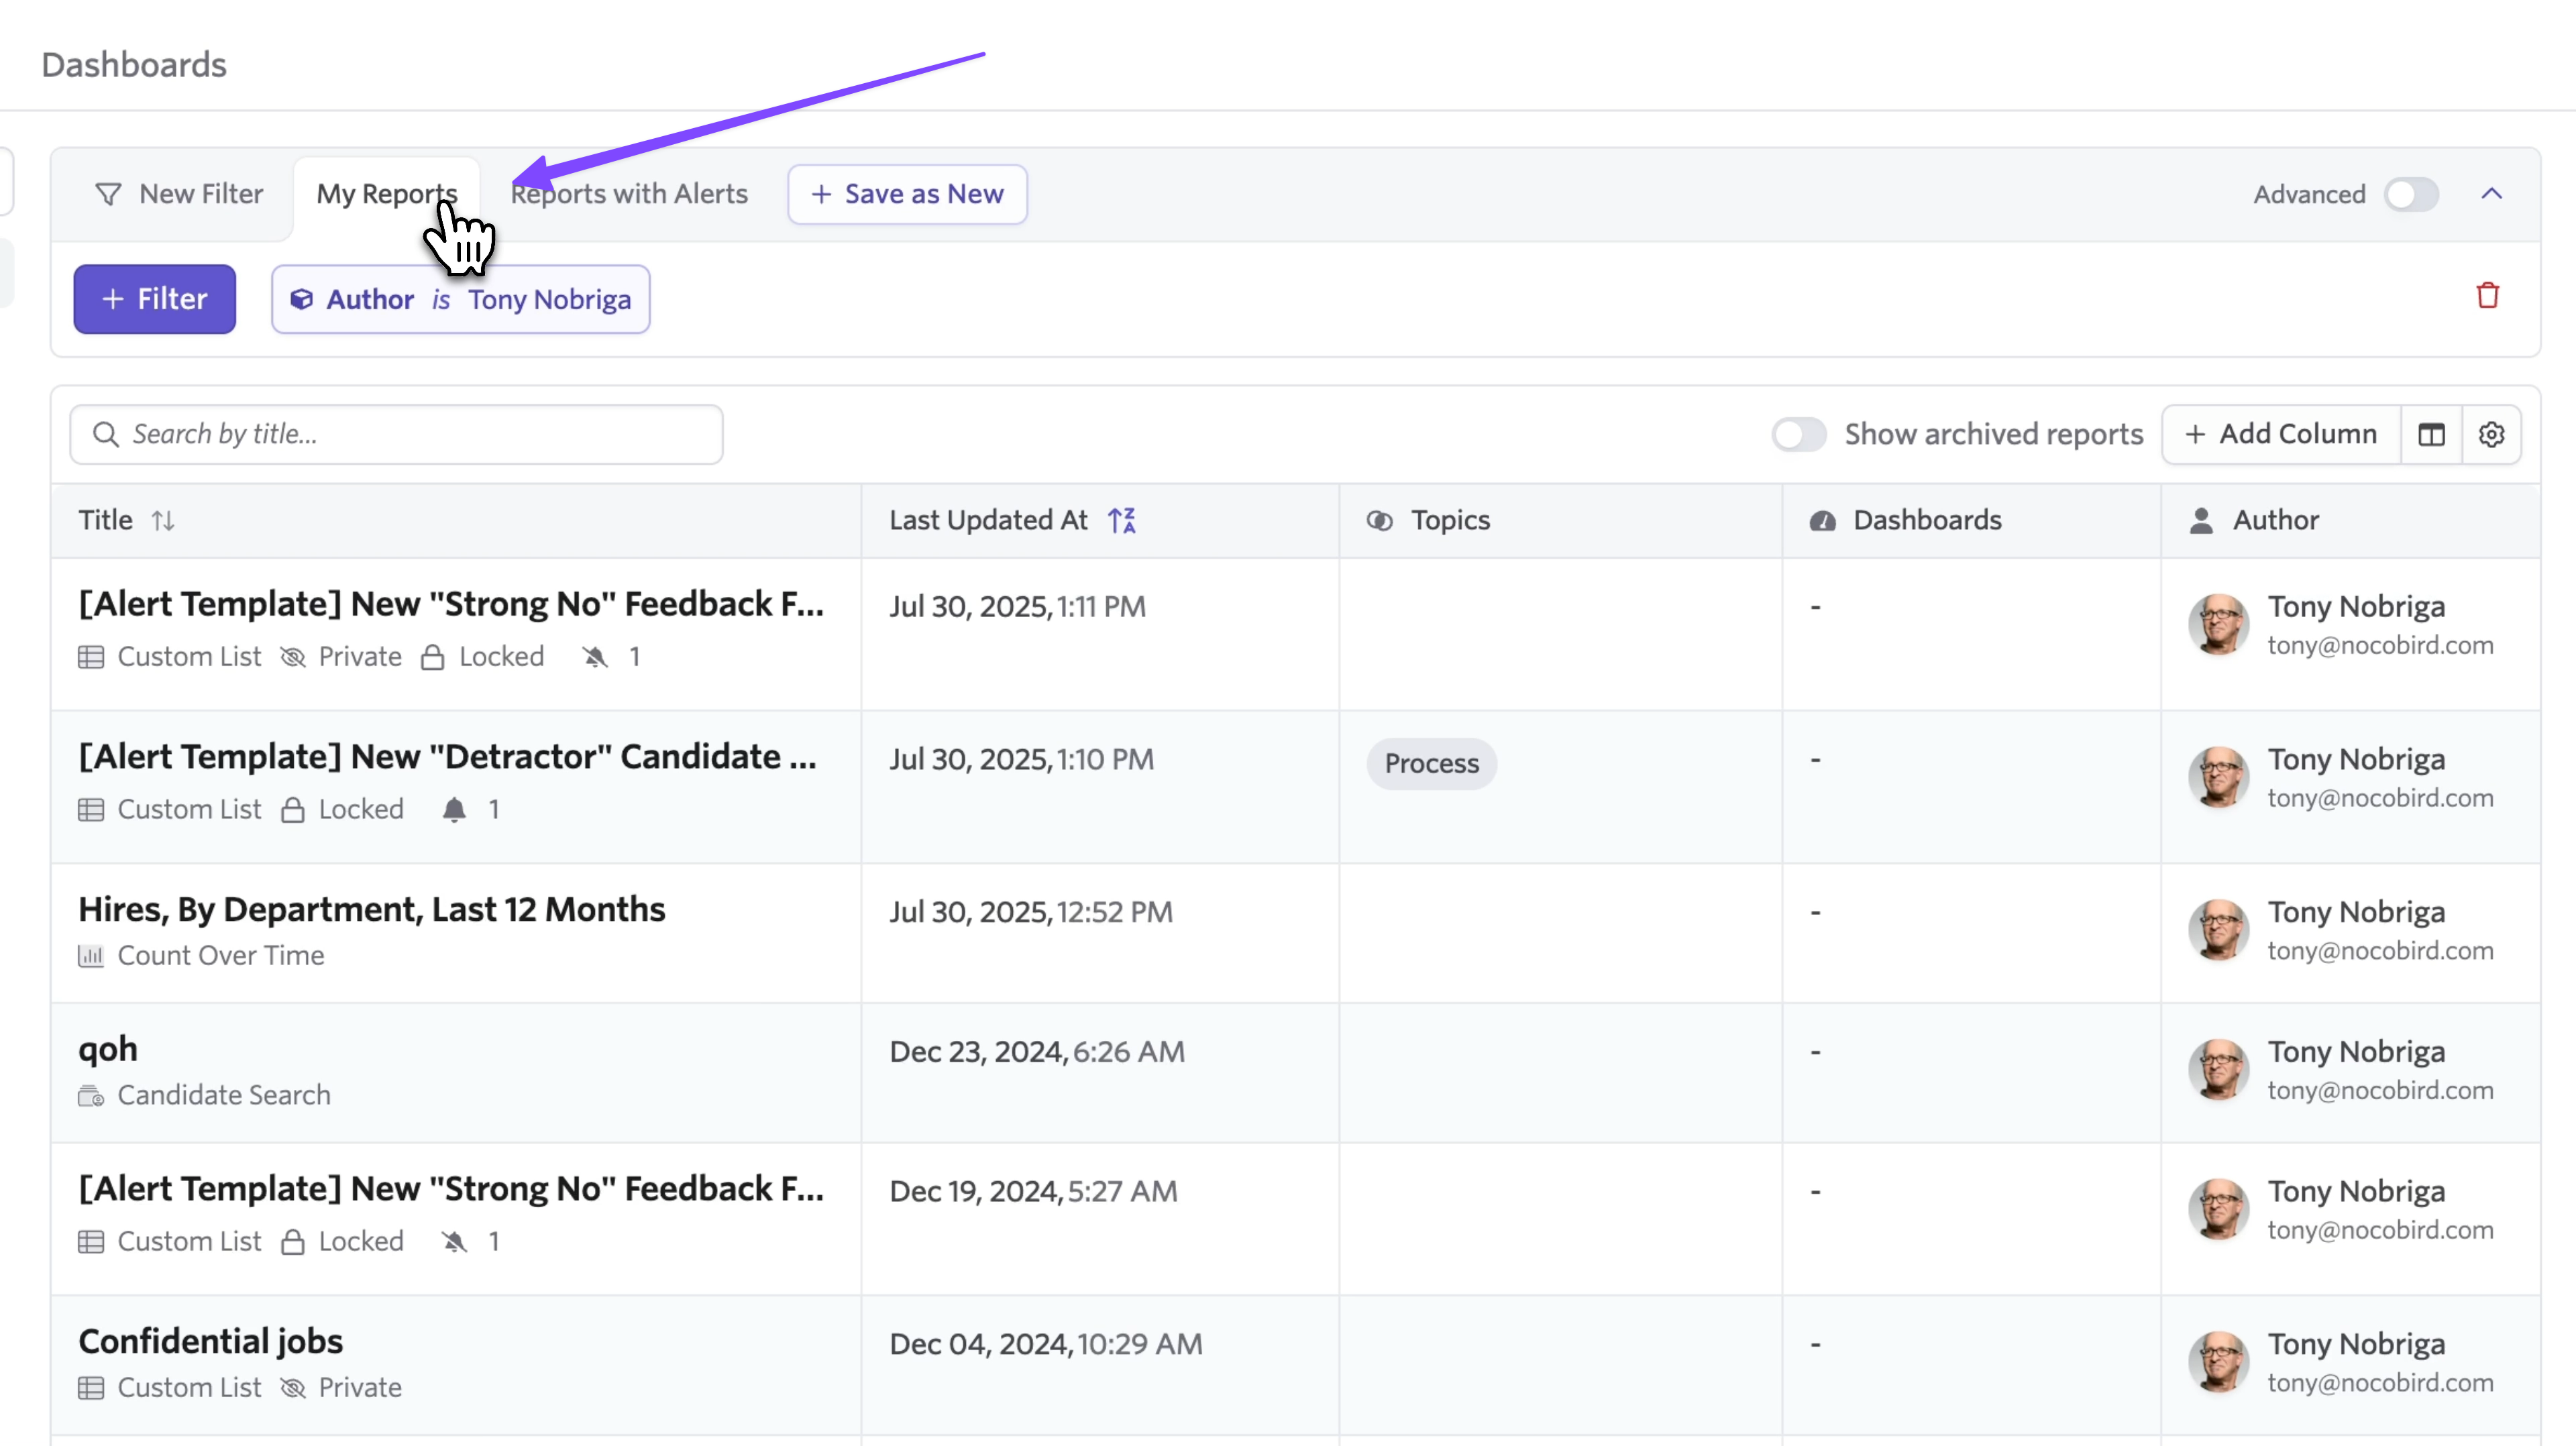Click the purple Filter button
The image size is (2576, 1446).
[x=155, y=299]
